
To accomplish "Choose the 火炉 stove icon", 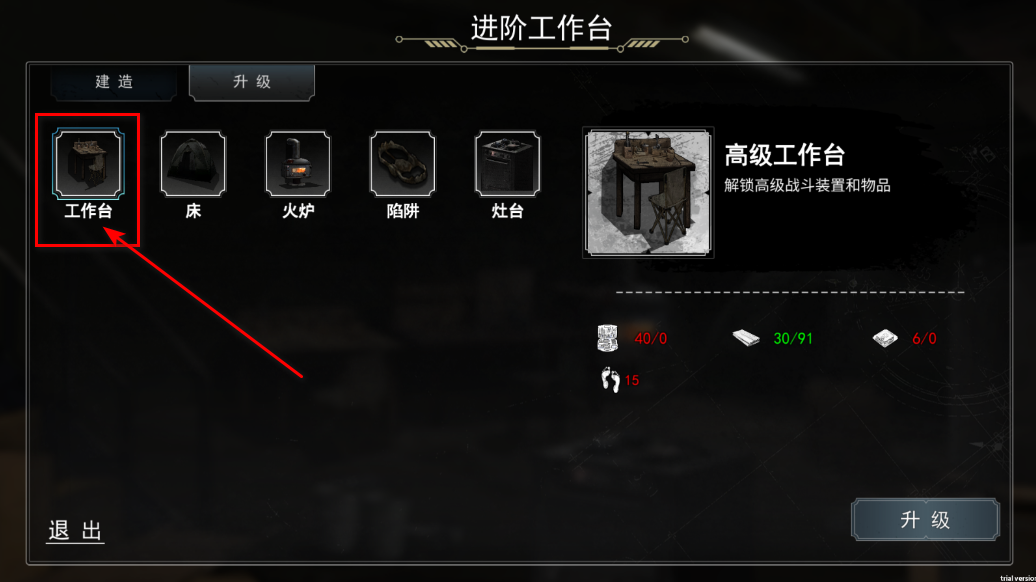I will click(298, 163).
